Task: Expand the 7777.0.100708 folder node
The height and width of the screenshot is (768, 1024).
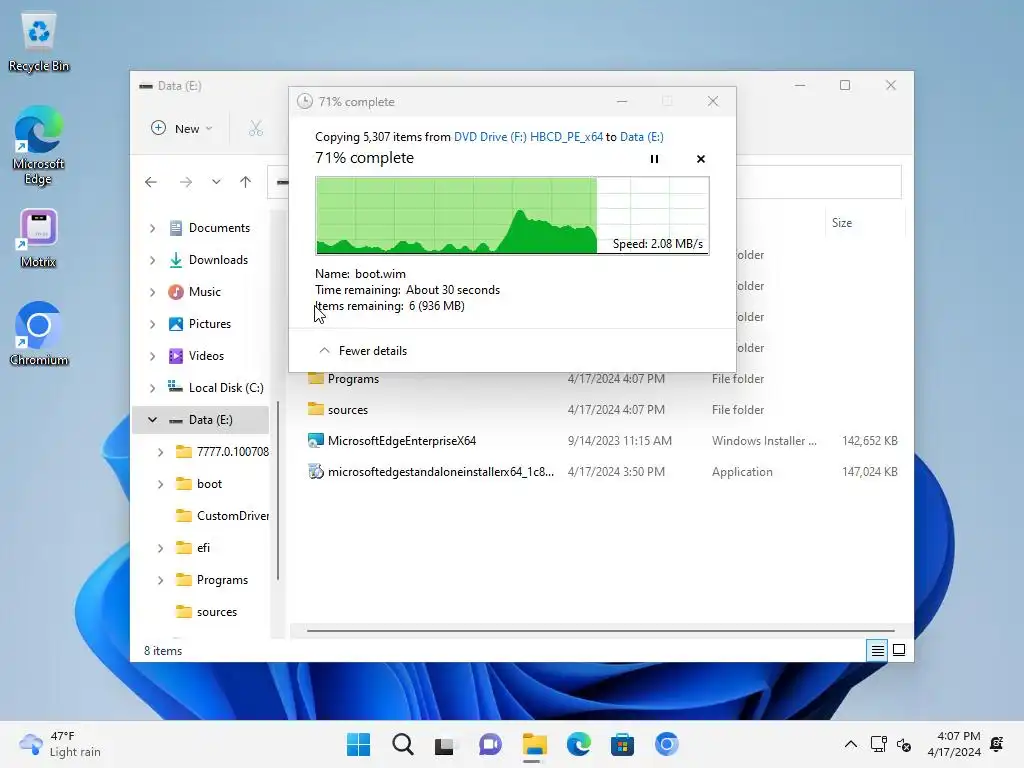Action: 161,452
